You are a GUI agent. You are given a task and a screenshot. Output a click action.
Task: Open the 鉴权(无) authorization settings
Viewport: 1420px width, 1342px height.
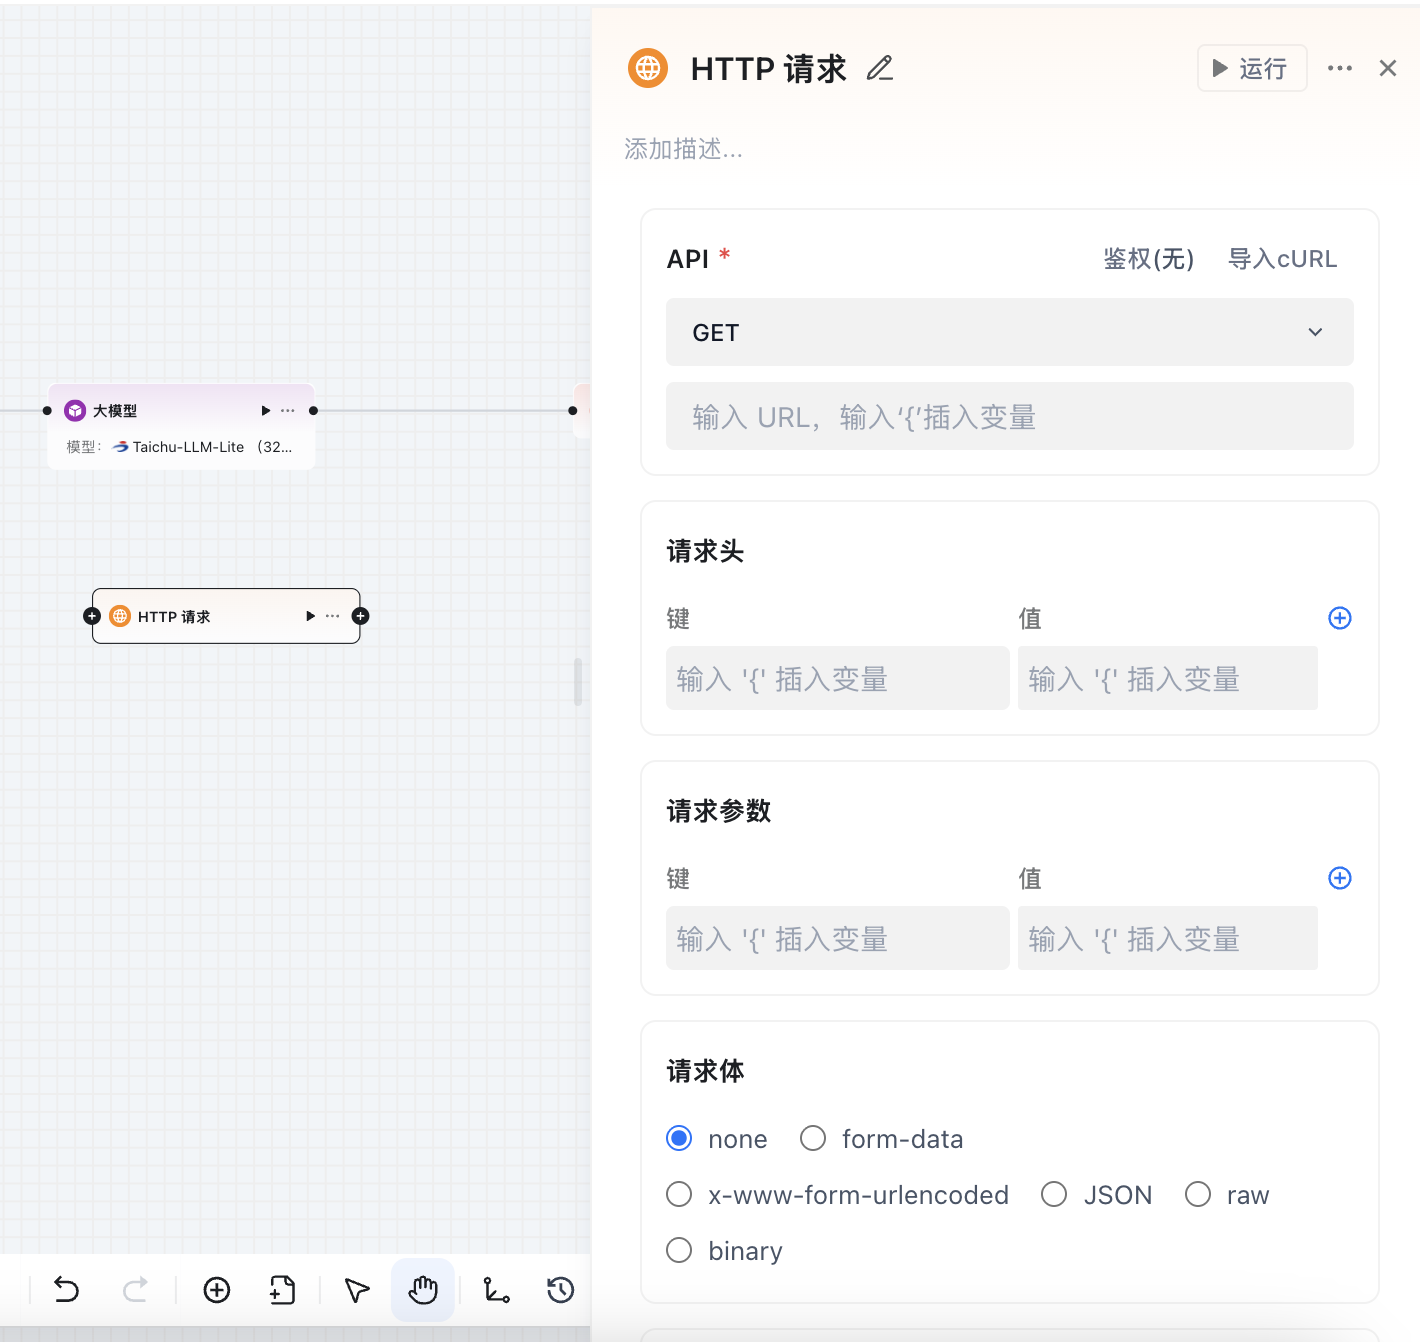point(1148,259)
